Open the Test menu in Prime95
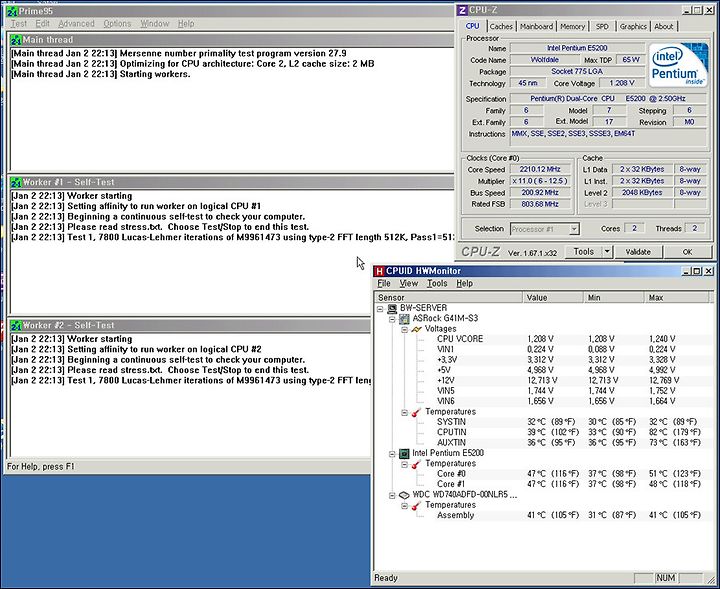The height and width of the screenshot is (589, 720). (19, 23)
